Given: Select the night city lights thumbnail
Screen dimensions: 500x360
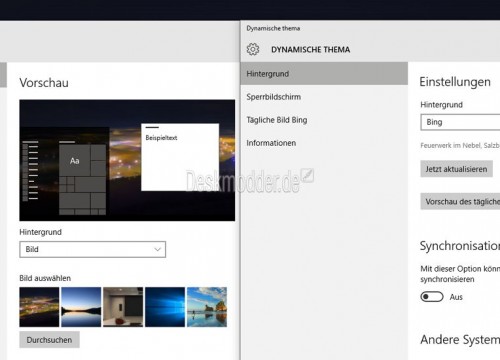Looking at the screenshot, I should pyautogui.click(x=39, y=307).
